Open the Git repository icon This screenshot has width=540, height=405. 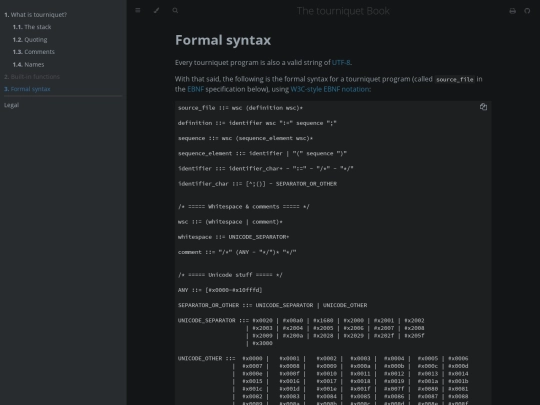click(x=527, y=11)
